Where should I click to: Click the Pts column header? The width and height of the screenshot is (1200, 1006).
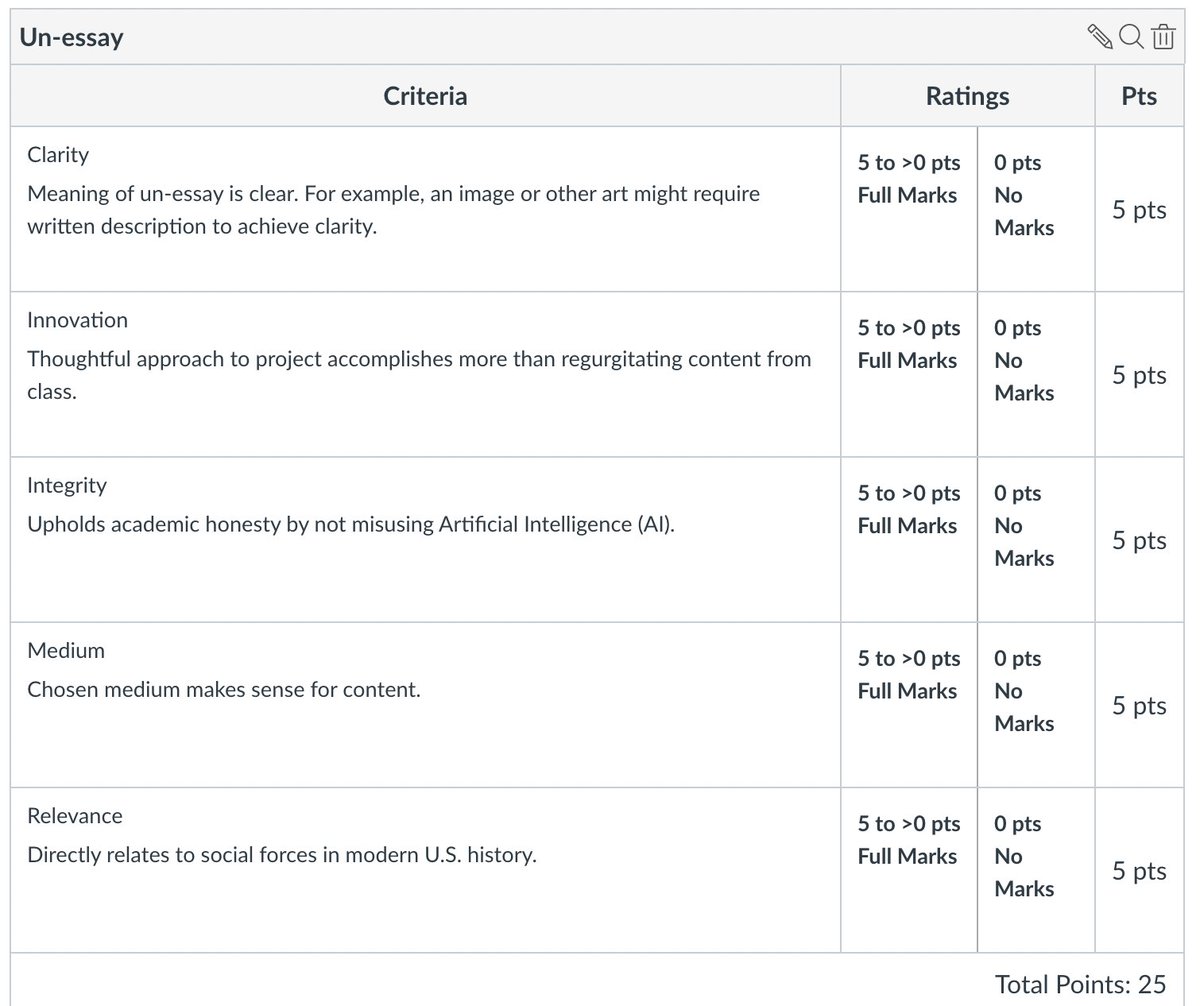1139,96
